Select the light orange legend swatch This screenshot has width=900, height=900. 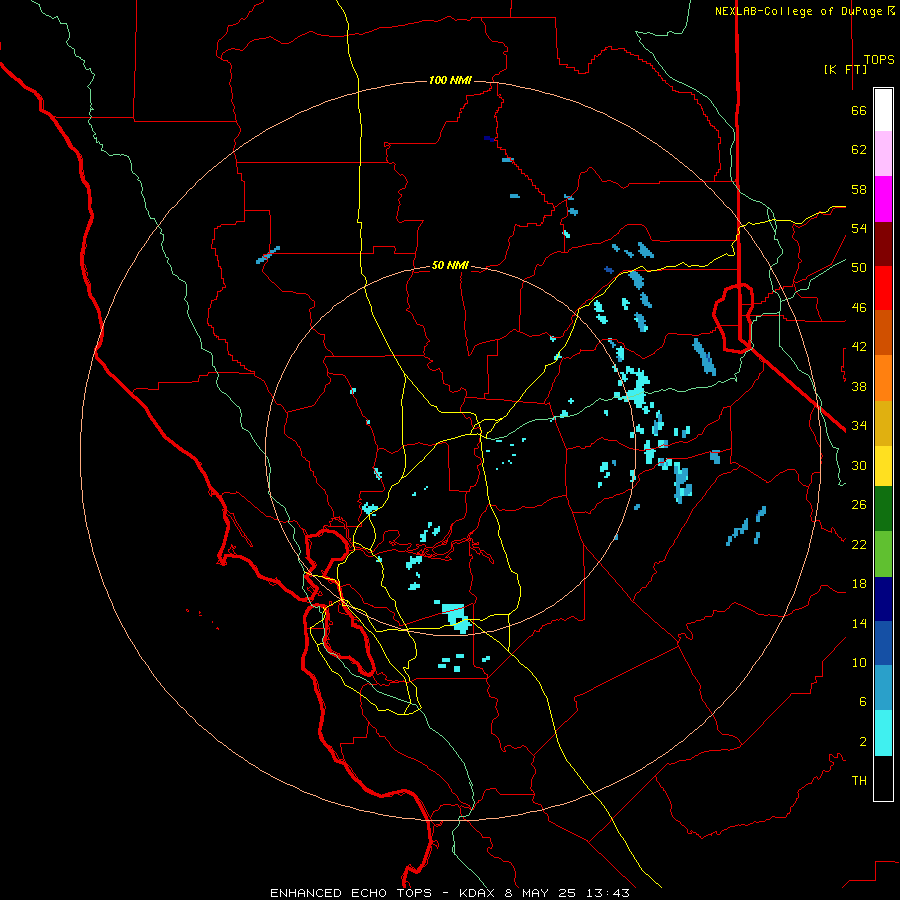pos(883,378)
